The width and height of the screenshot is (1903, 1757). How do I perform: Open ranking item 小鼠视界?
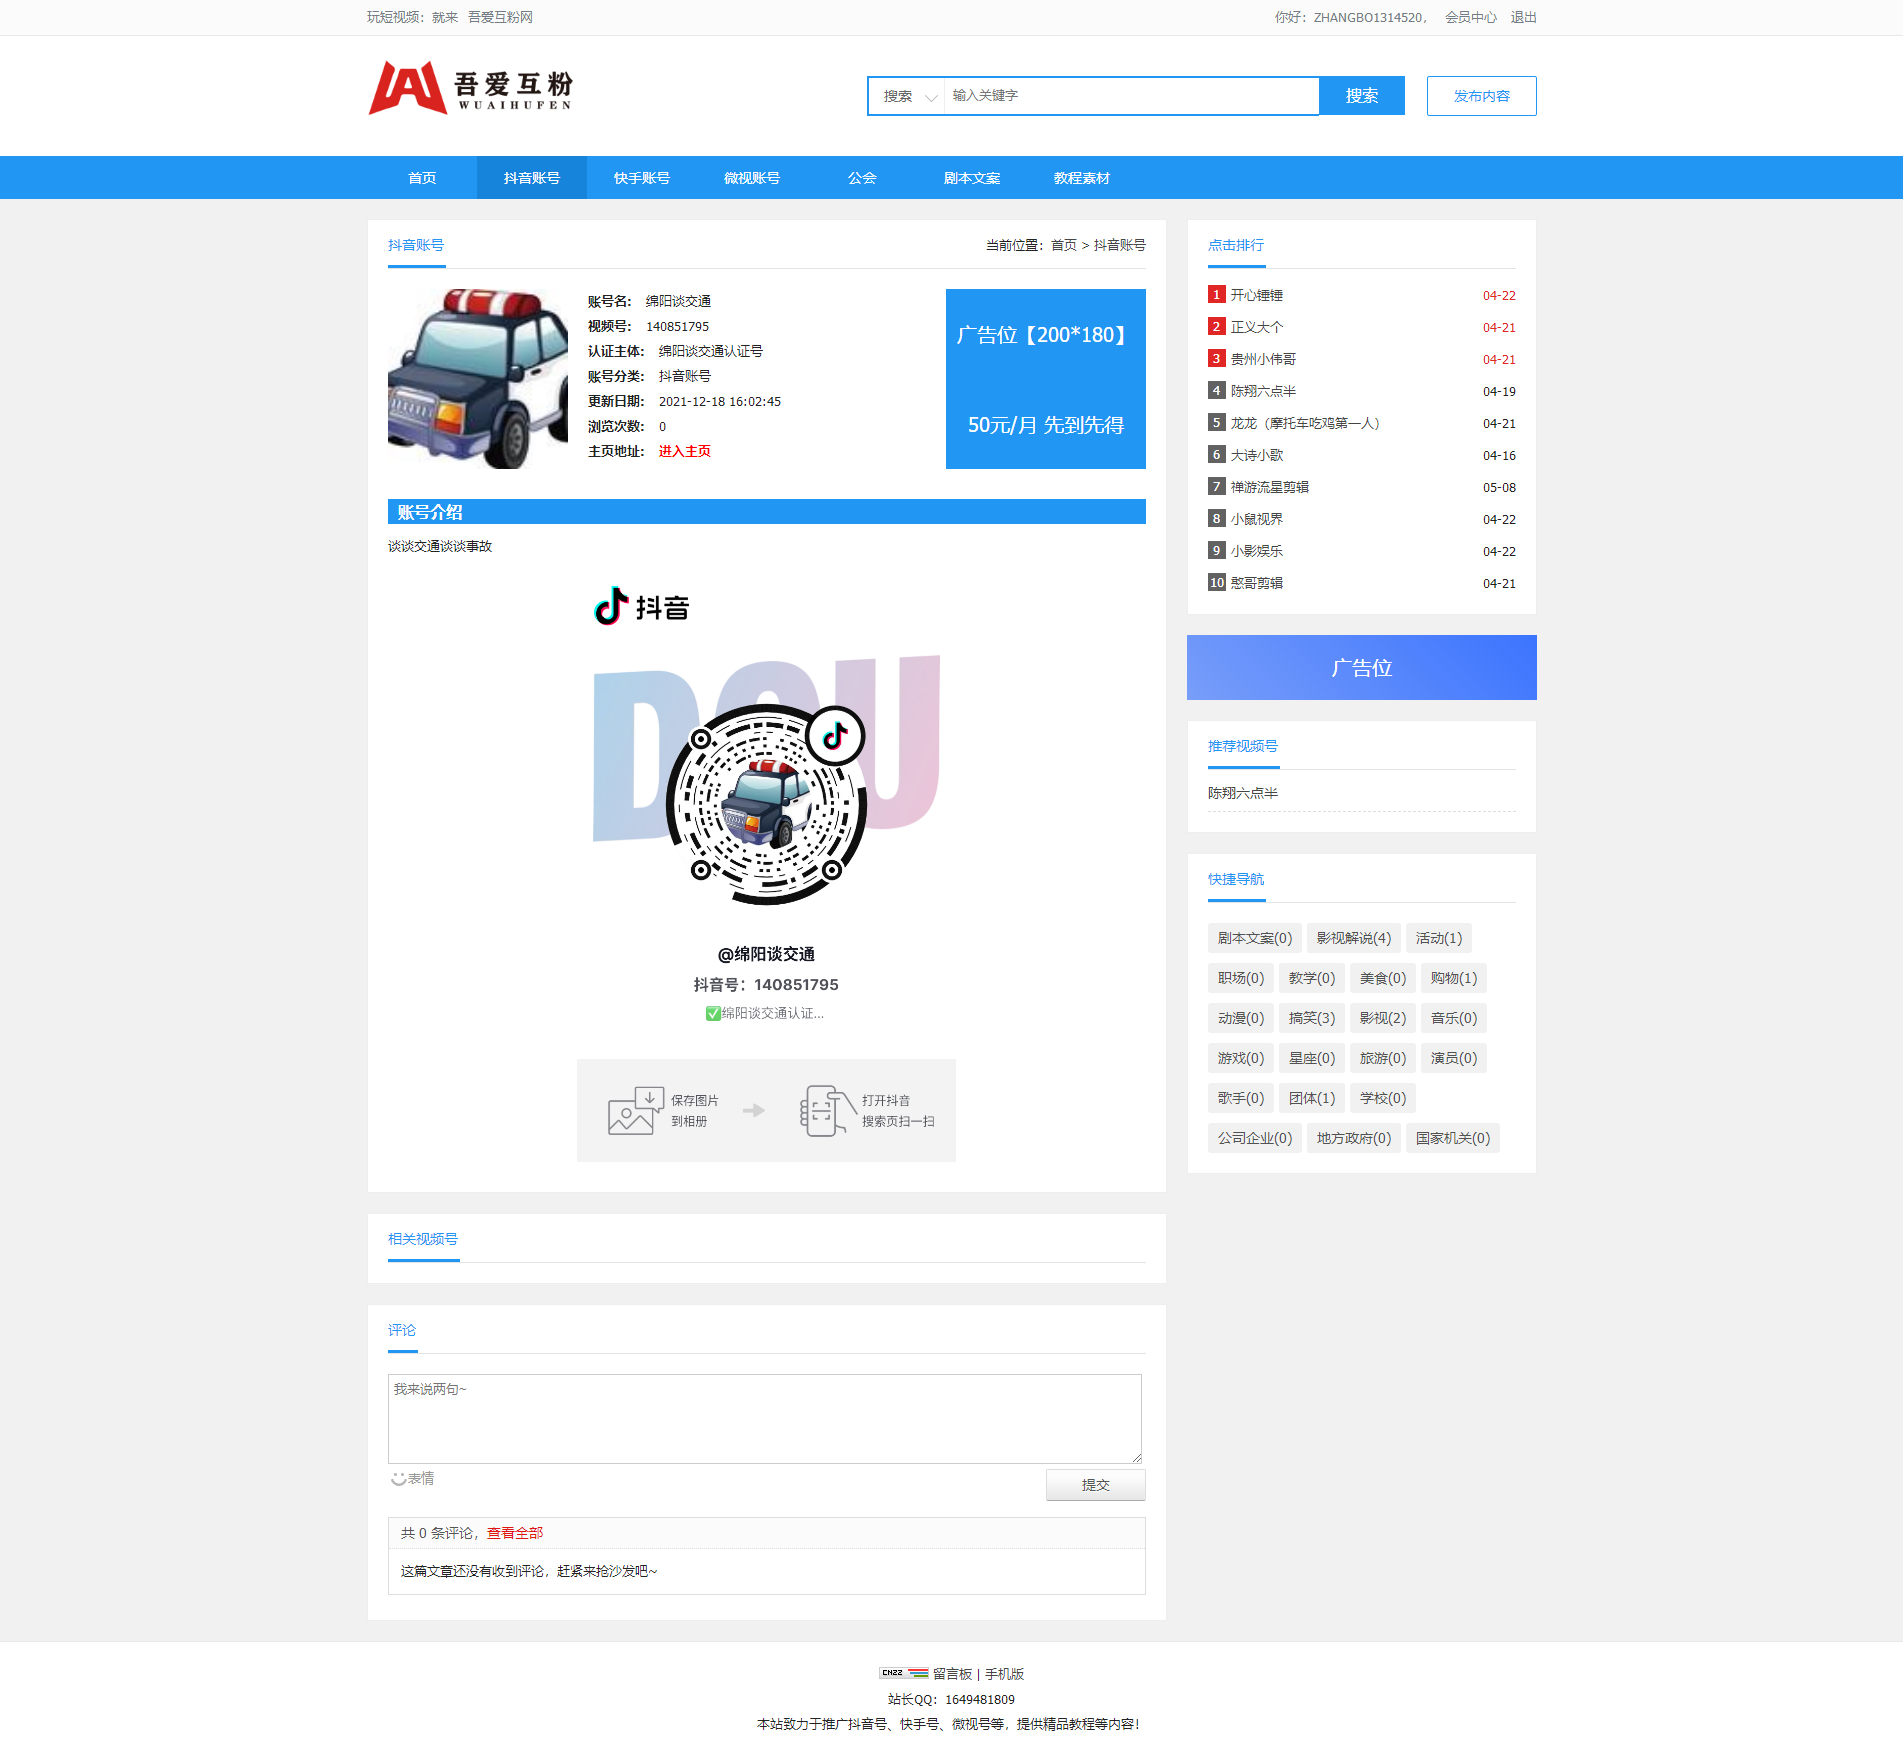coord(1256,519)
